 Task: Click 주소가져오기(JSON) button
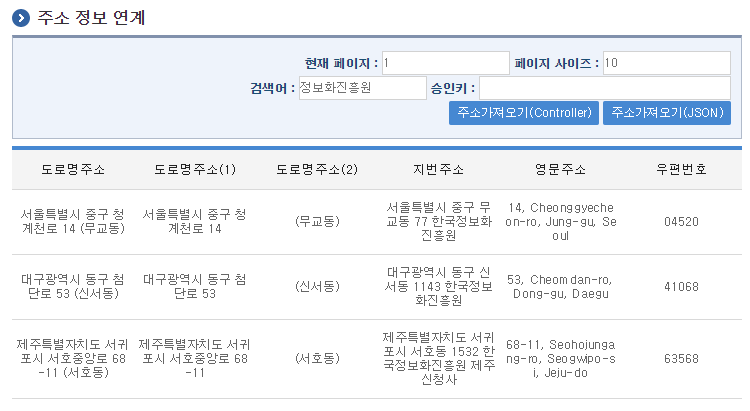667,113
